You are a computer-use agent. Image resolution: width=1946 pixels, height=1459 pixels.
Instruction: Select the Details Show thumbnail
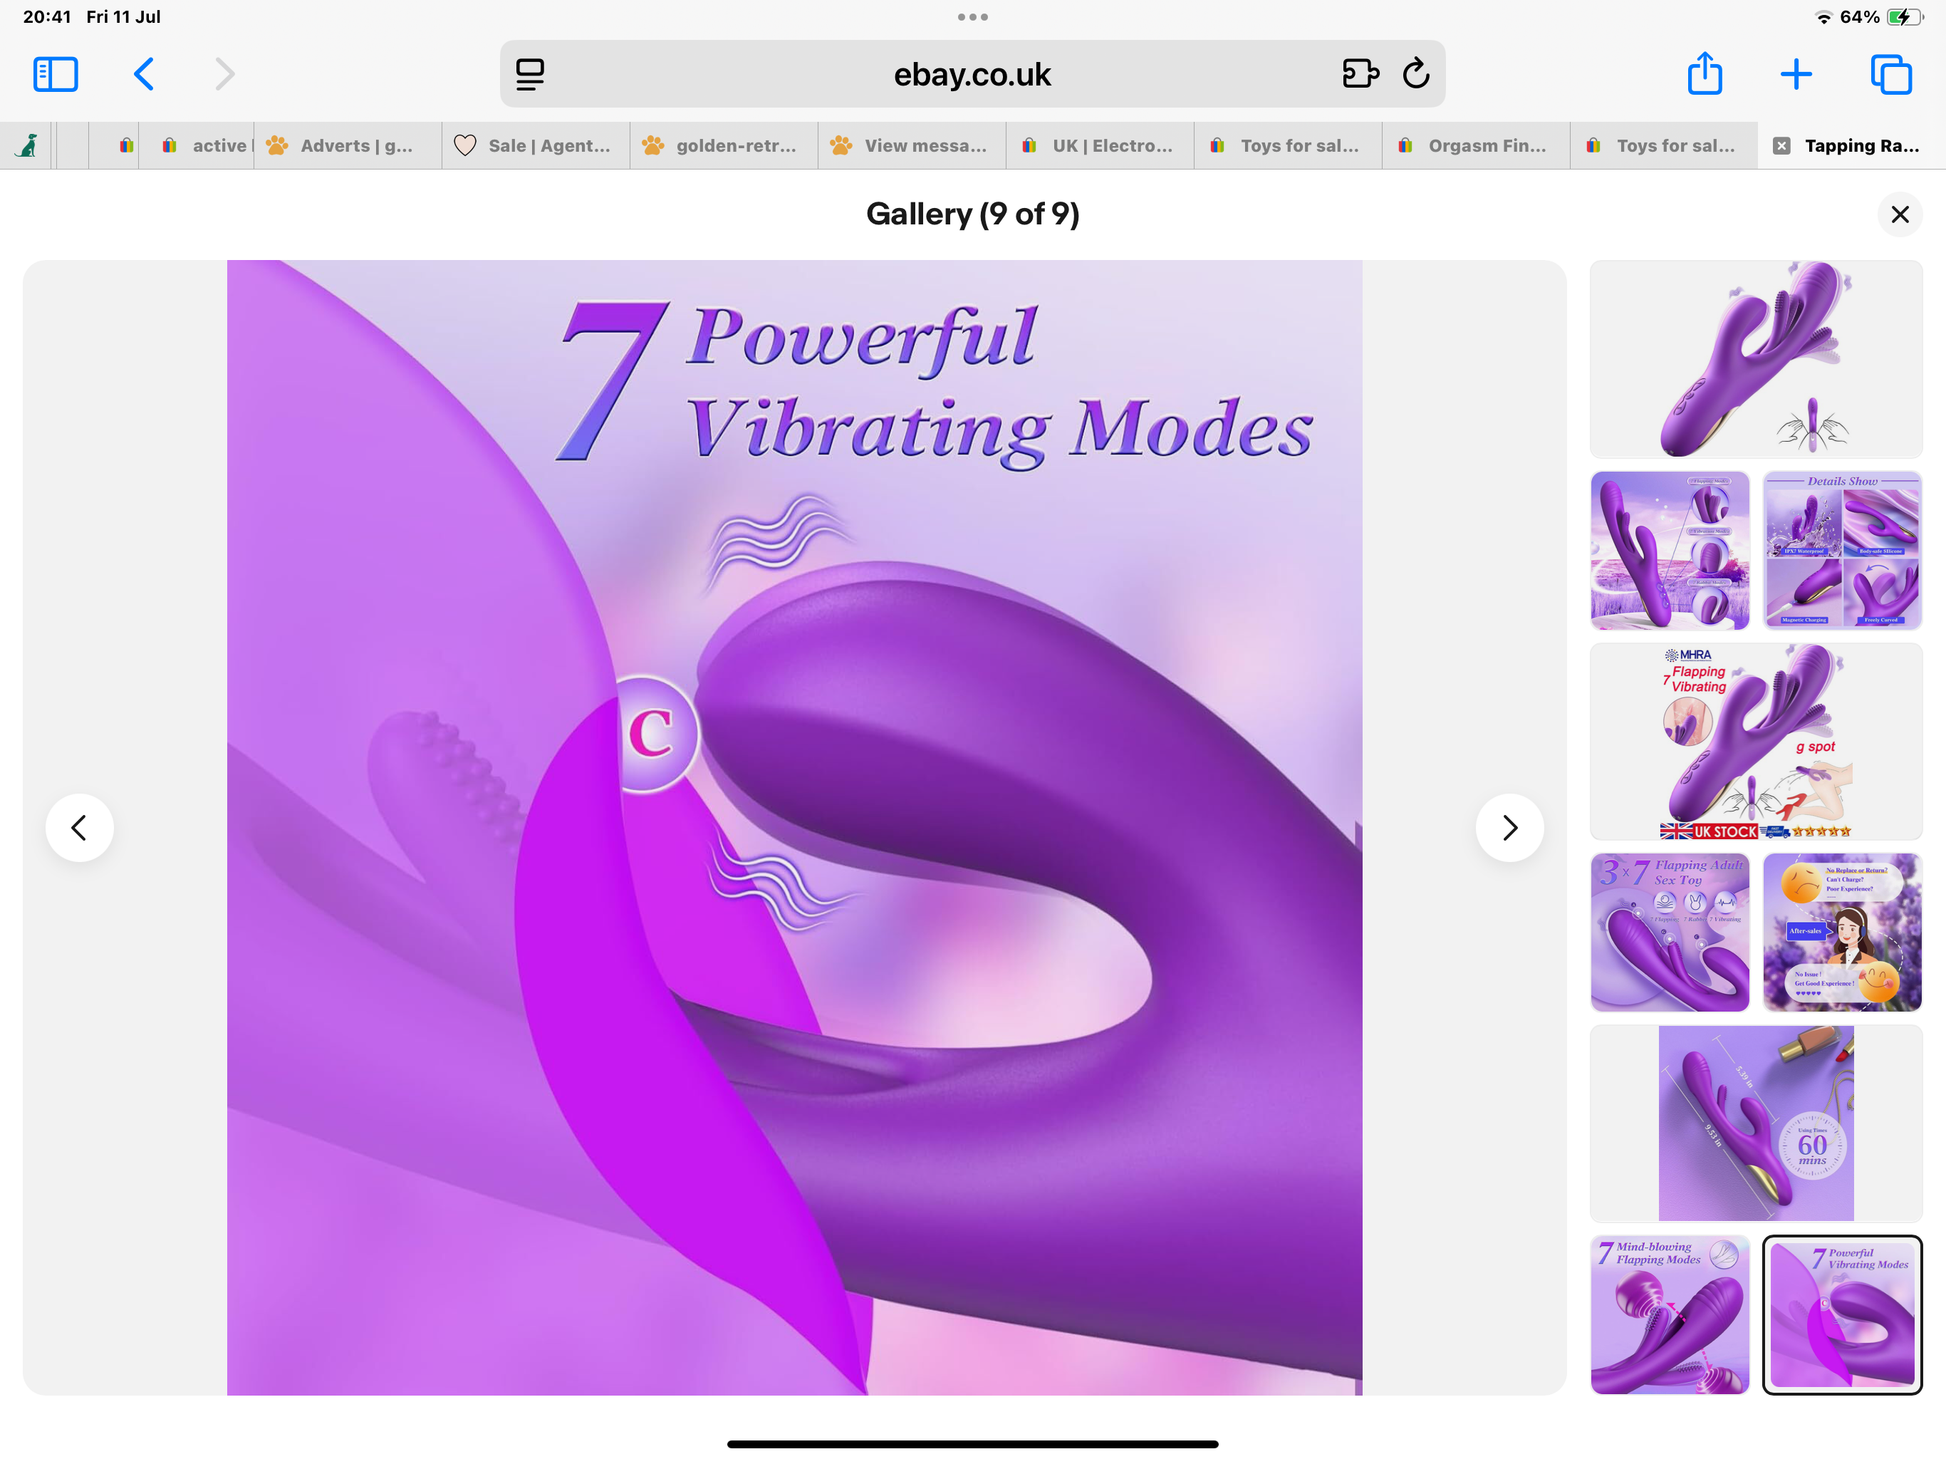1842,551
